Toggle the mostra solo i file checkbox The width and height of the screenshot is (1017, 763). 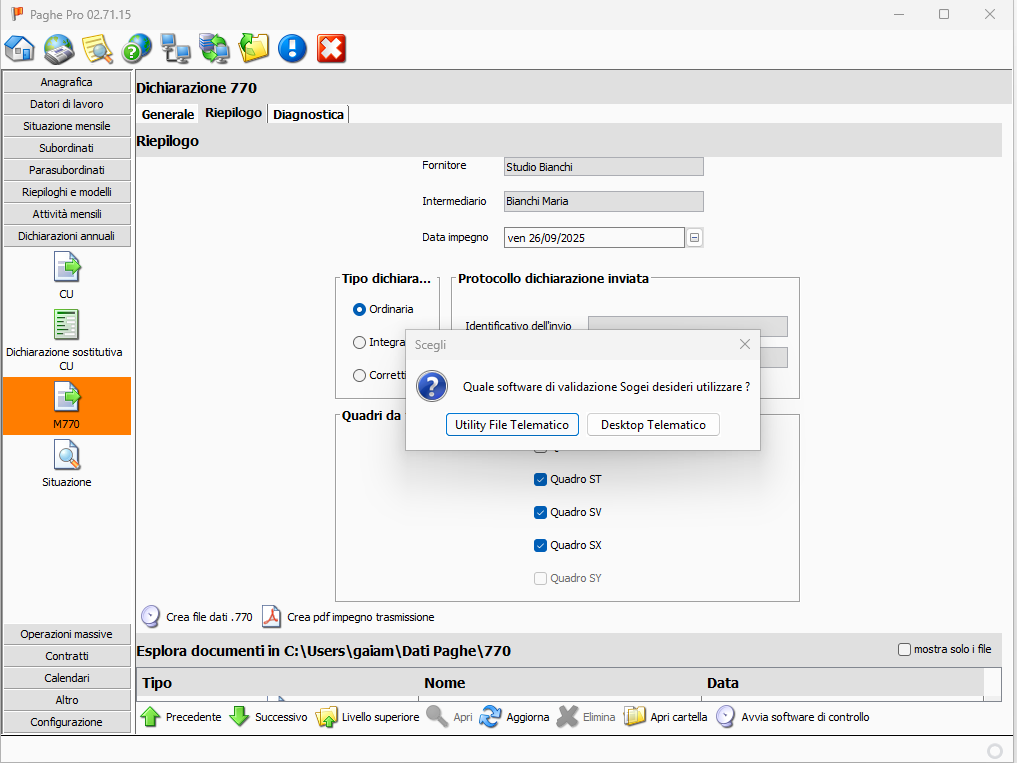click(905, 650)
